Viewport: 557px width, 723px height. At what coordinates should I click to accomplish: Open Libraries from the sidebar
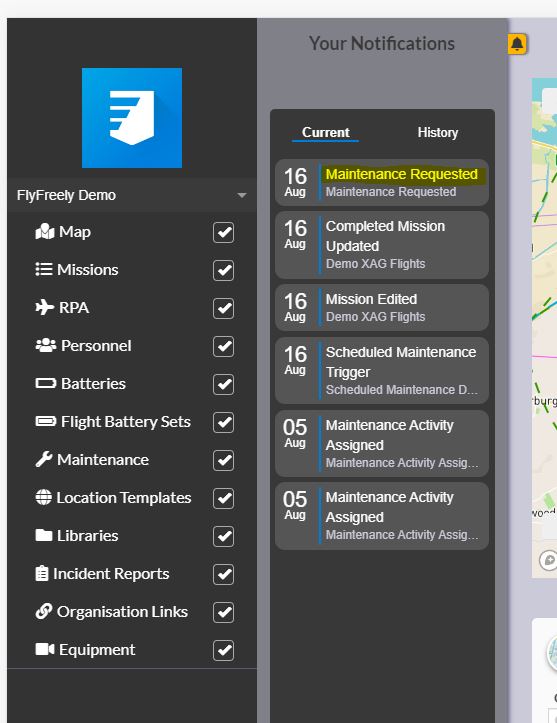(x=77, y=535)
